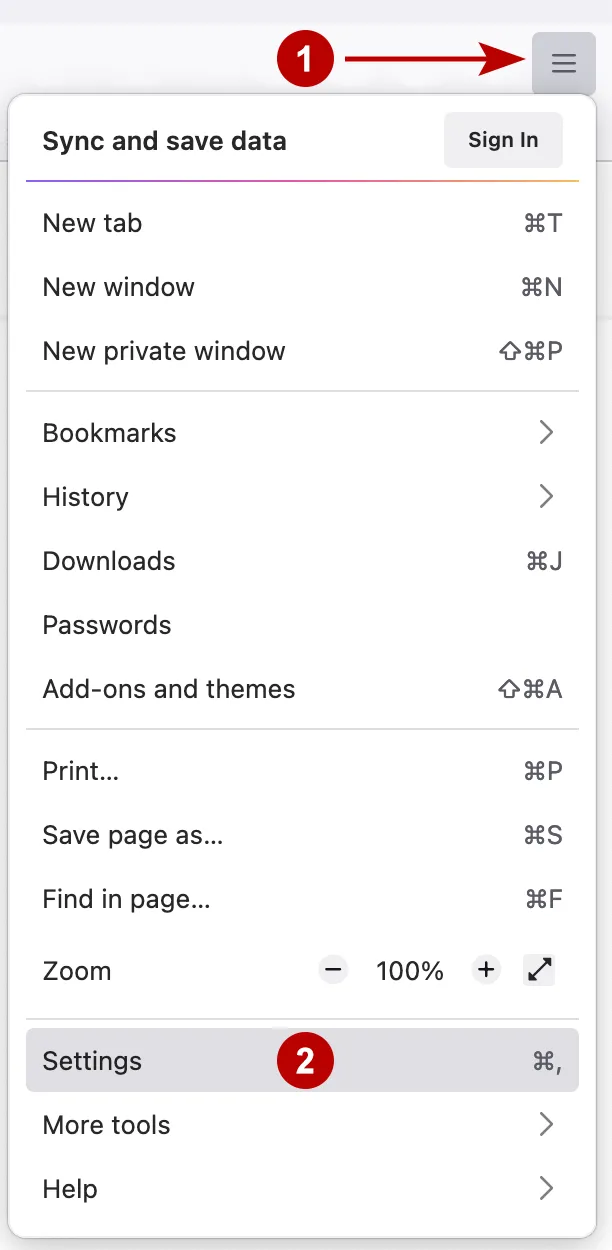Expand the Bookmarks submenu
The height and width of the screenshot is (1250, 612).
(545, 432)
